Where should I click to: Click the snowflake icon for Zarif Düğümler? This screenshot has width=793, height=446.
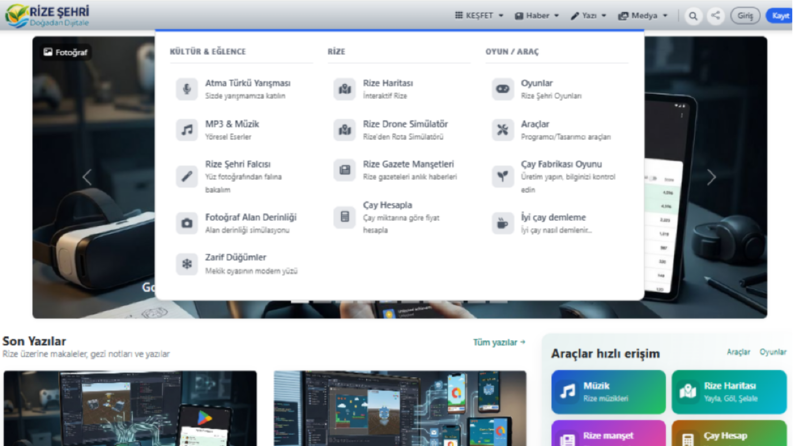tap(187, 264)
